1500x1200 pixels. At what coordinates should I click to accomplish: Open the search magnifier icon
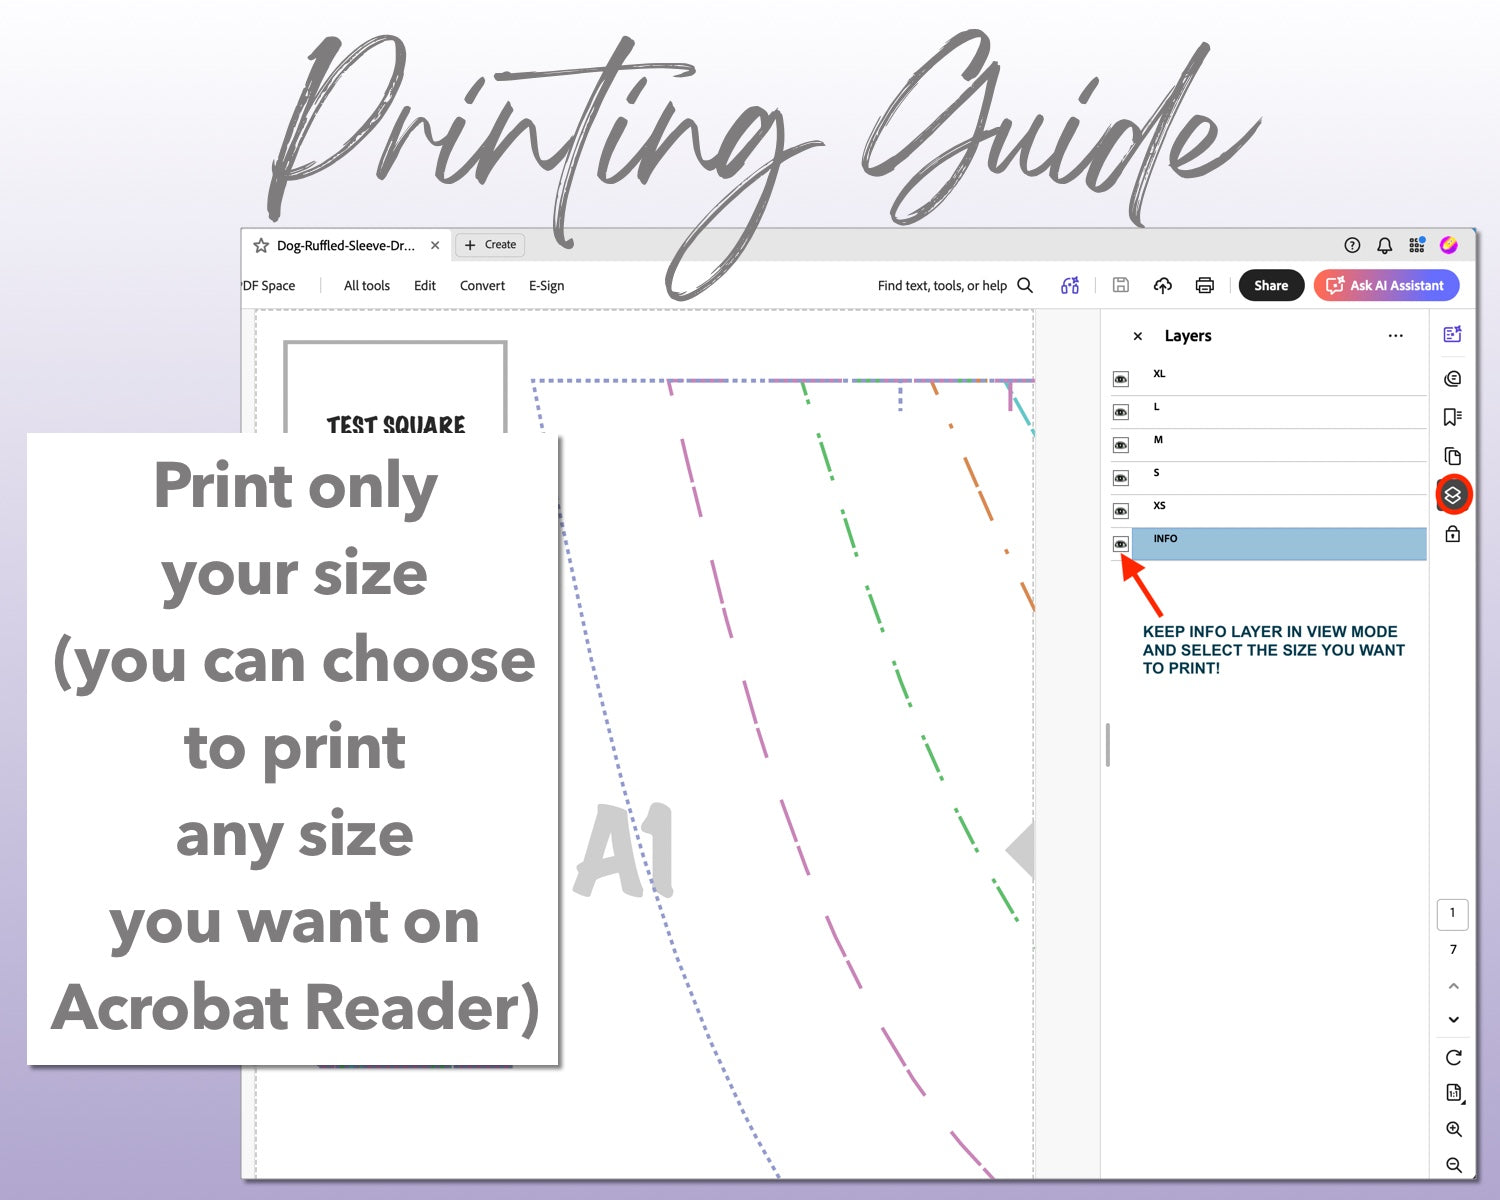pos(1025,285)
